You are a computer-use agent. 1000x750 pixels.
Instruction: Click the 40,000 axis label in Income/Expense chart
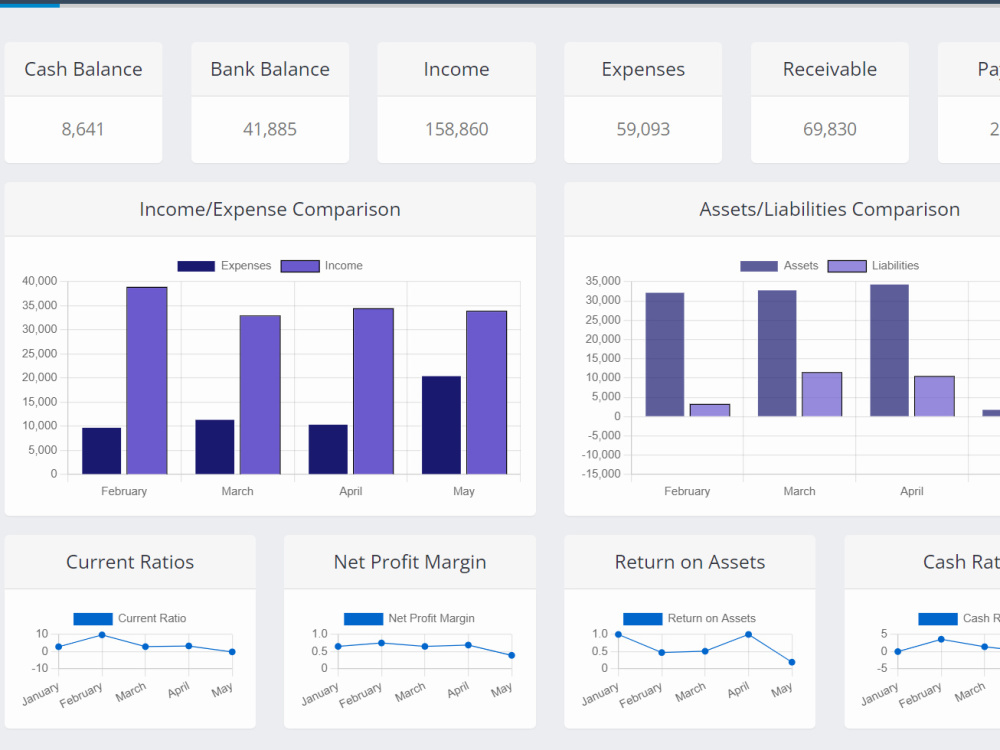40,281
